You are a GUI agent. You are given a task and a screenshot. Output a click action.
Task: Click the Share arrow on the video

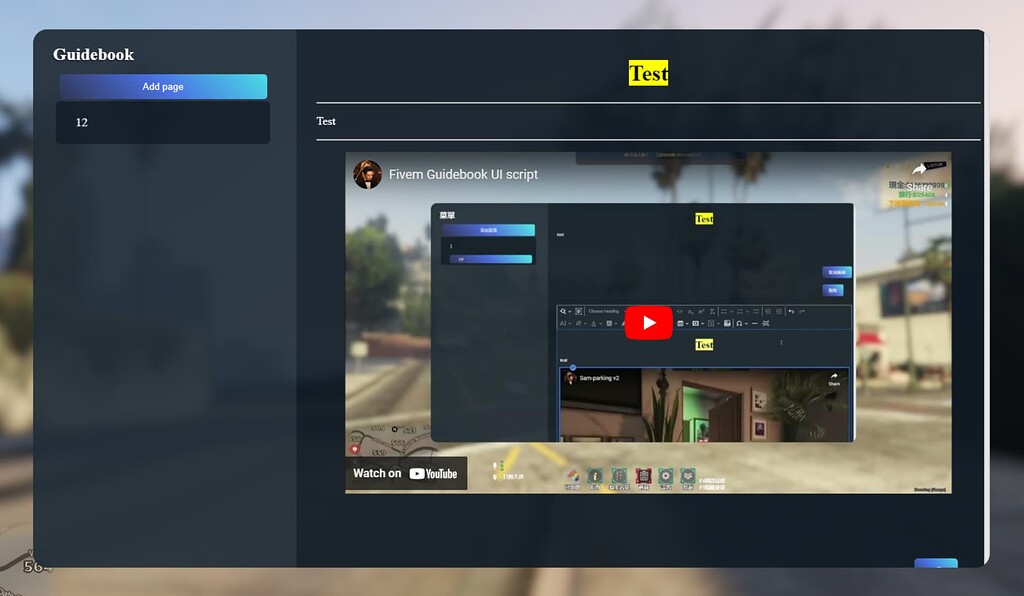tap(918, 171)
